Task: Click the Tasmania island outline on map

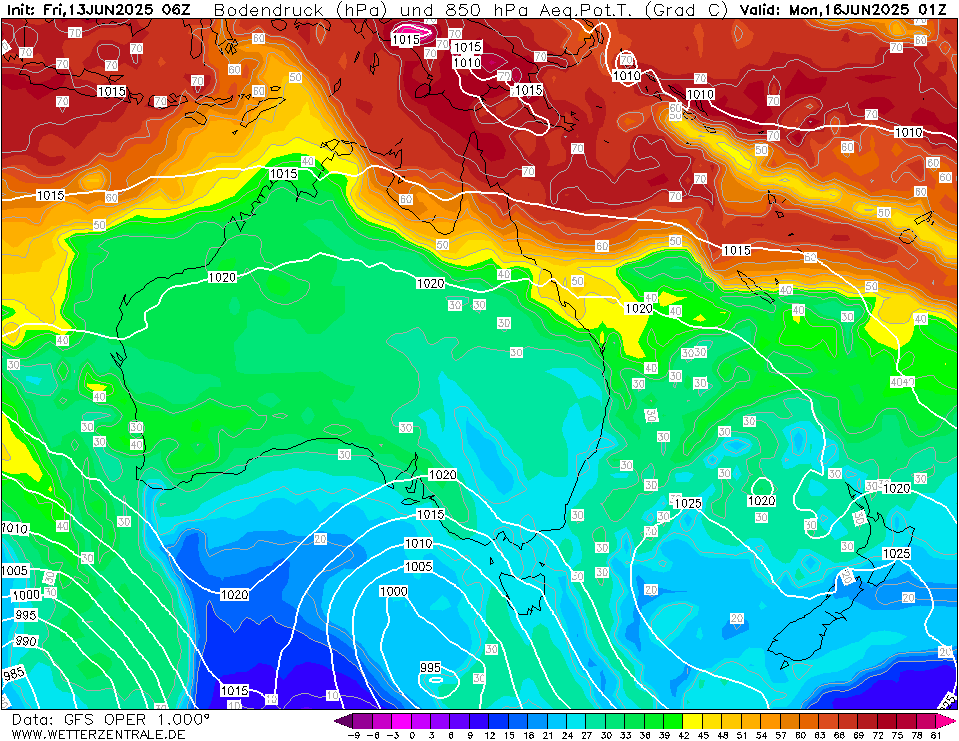Action: tap(521, 591)
